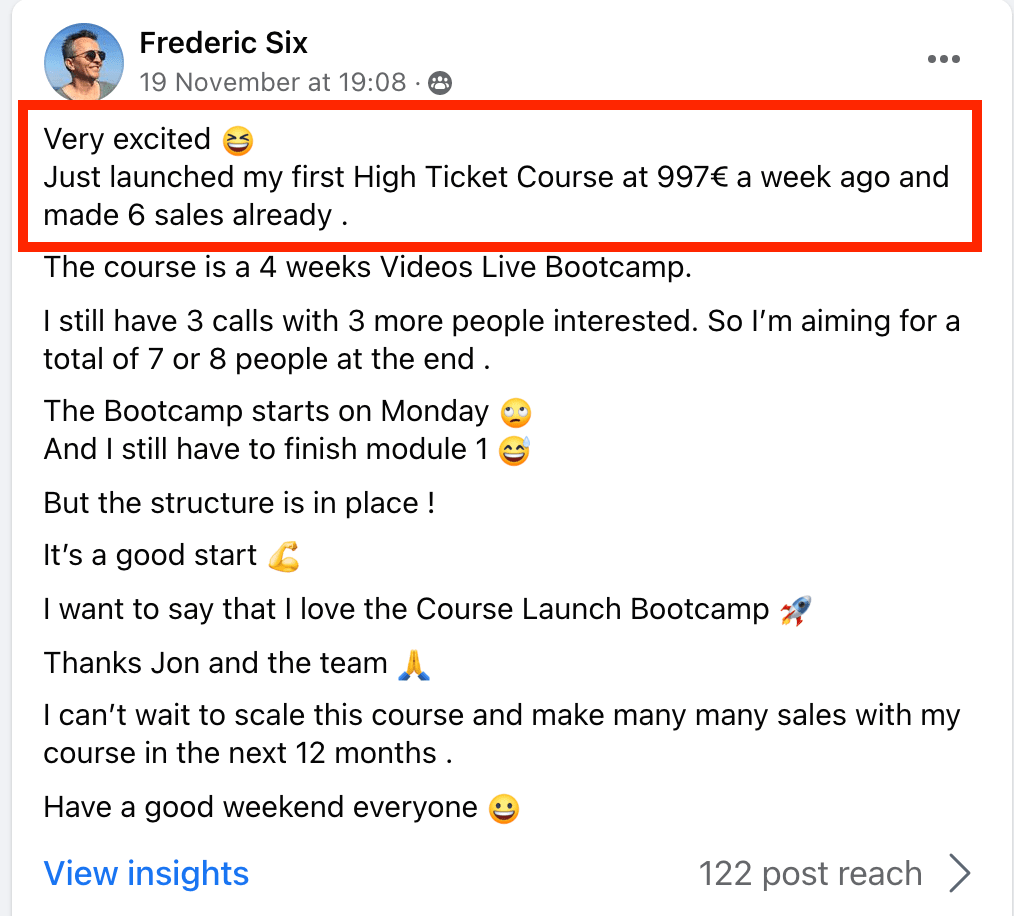
Task: Click the group audience icon beside timestamp
Action: (439, 83)
